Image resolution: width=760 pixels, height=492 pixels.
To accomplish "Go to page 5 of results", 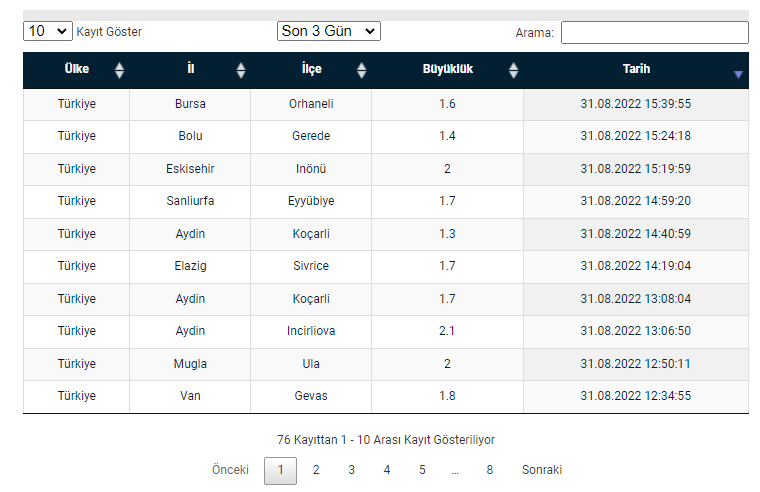I will (x=422, y=470).
